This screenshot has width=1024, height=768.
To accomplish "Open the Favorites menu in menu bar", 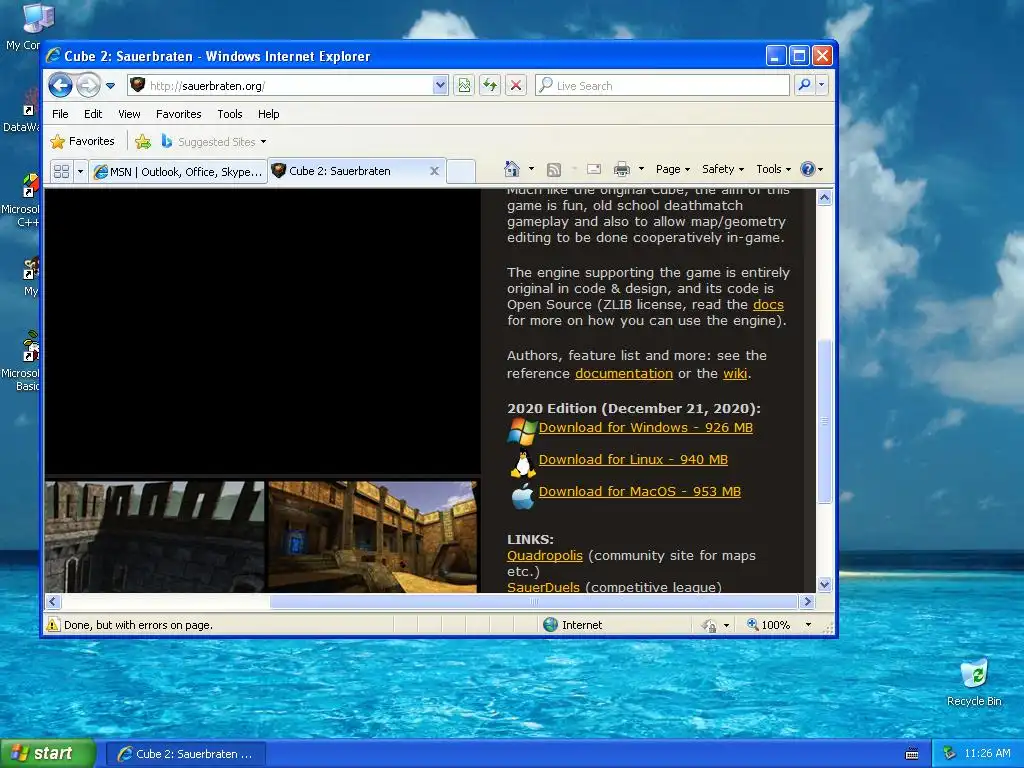I will pos(178,114).
